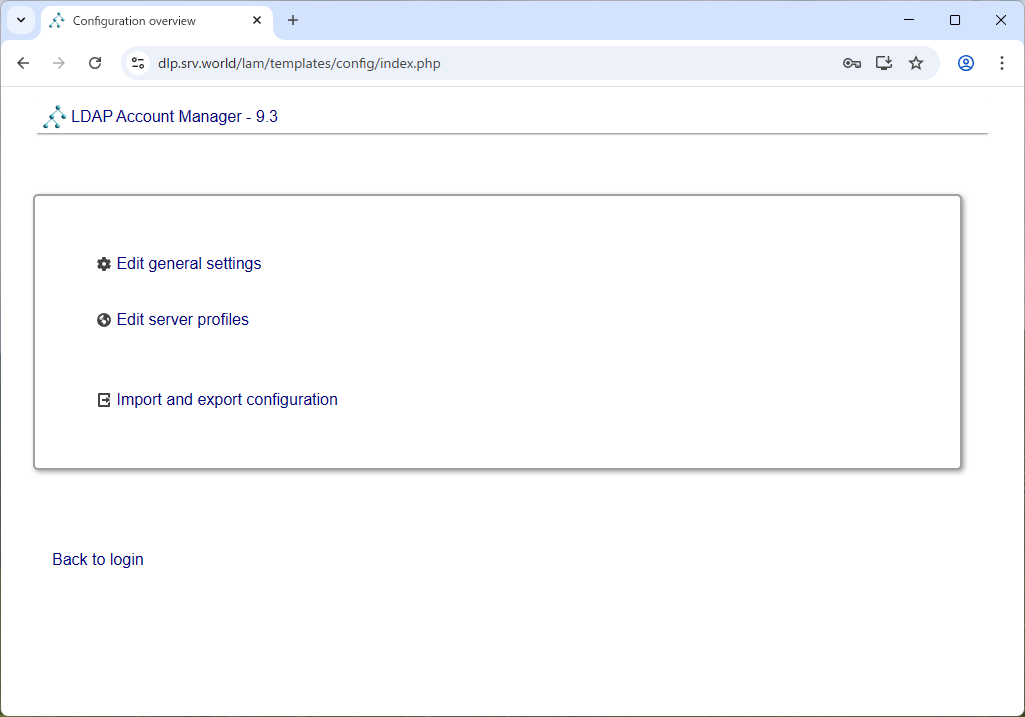Screen dimensions: 1025x717
Task: Click the Back to login link
Action: point(97,559)
